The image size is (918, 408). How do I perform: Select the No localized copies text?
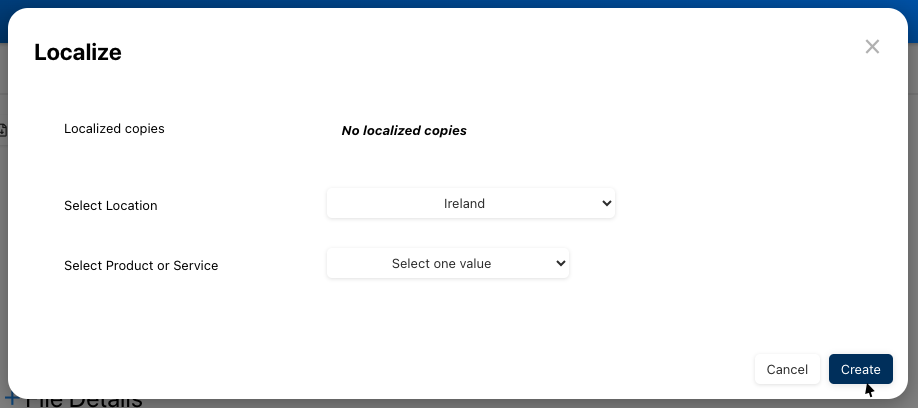tap(404, 131)
